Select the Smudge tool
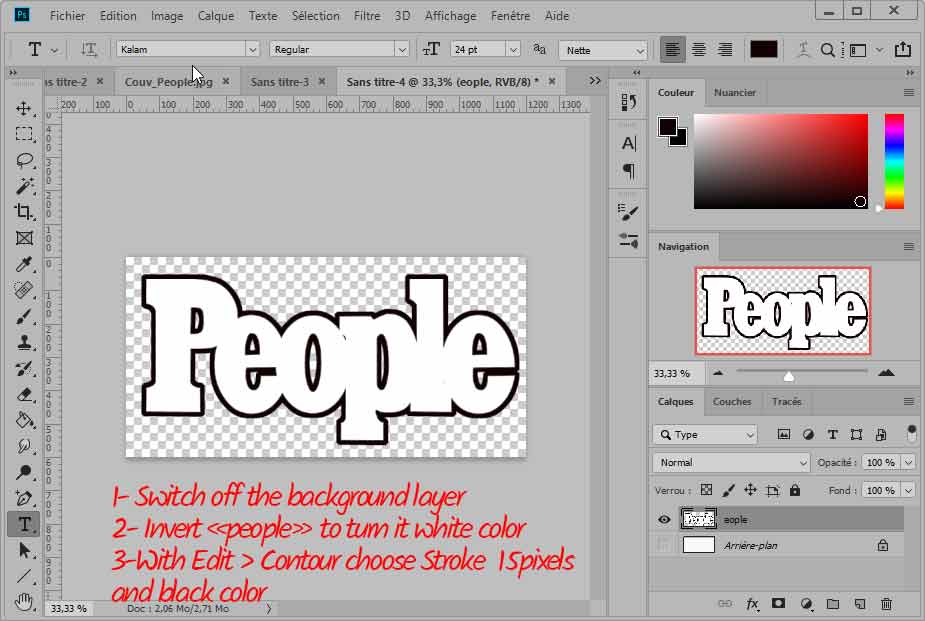925x621 pixels. point(24,446)
